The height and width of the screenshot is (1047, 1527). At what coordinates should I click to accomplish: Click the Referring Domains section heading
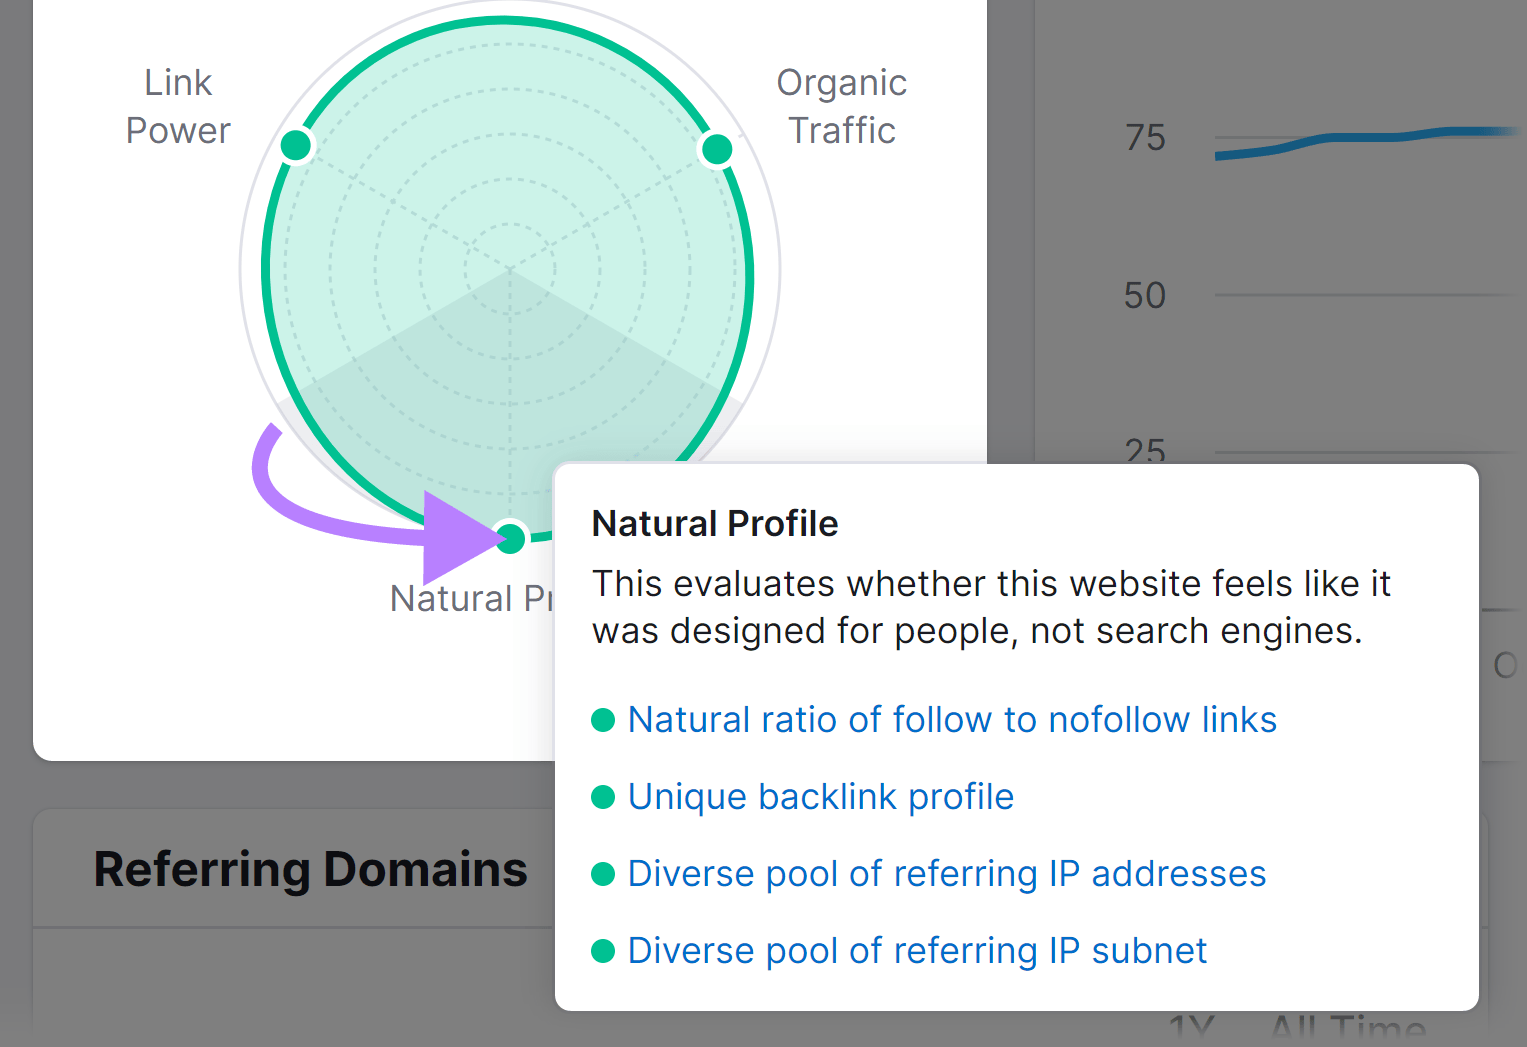click(x=310, y=869)
